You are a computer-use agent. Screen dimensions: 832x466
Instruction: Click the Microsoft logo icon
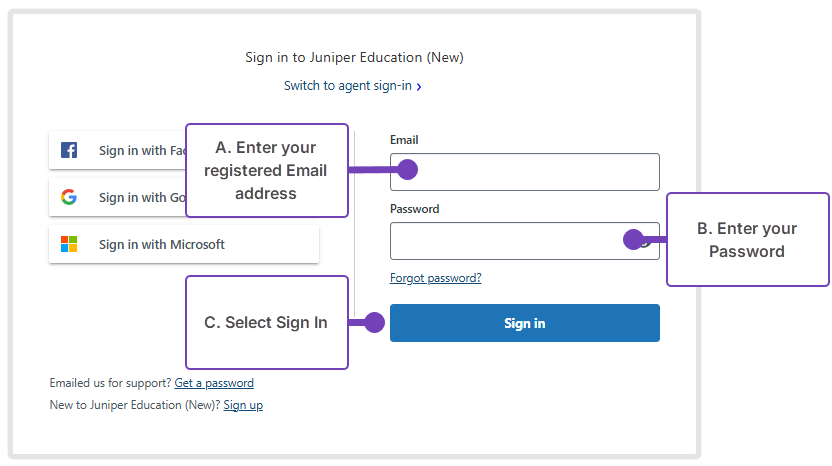tap(69, 244)
